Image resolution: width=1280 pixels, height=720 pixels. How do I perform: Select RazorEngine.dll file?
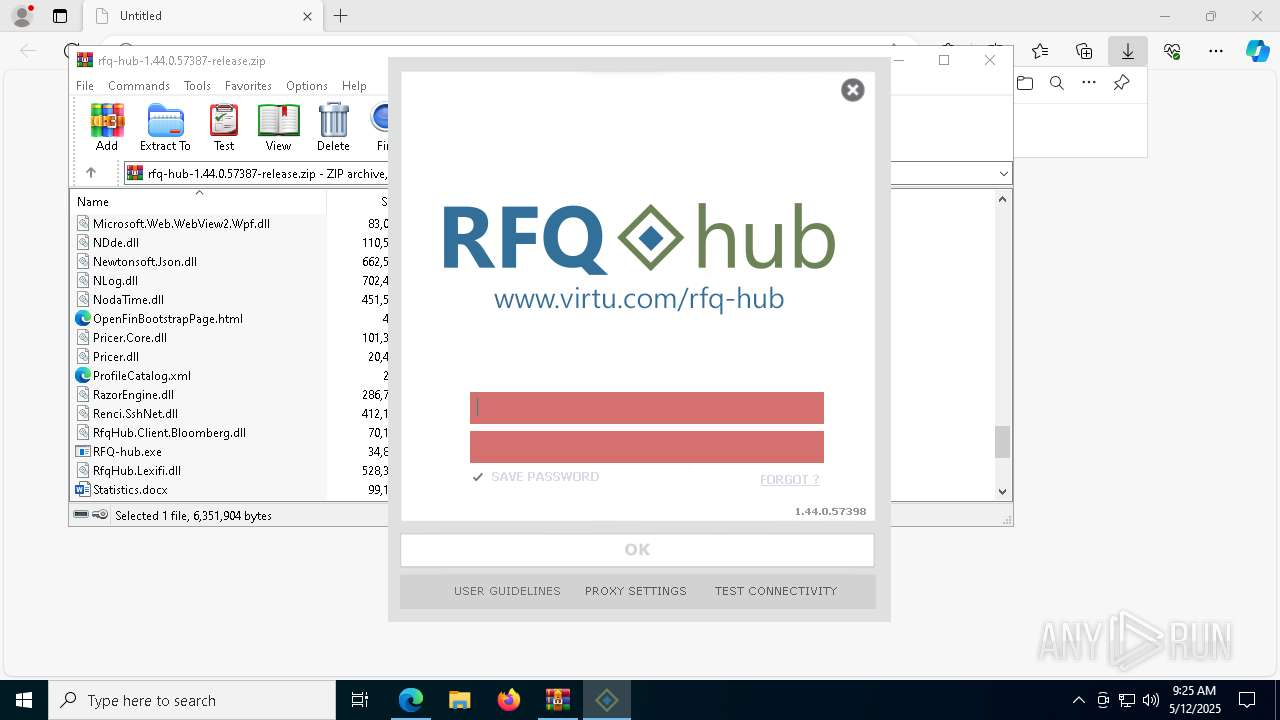pyautogui.click(x=133, y=395)
